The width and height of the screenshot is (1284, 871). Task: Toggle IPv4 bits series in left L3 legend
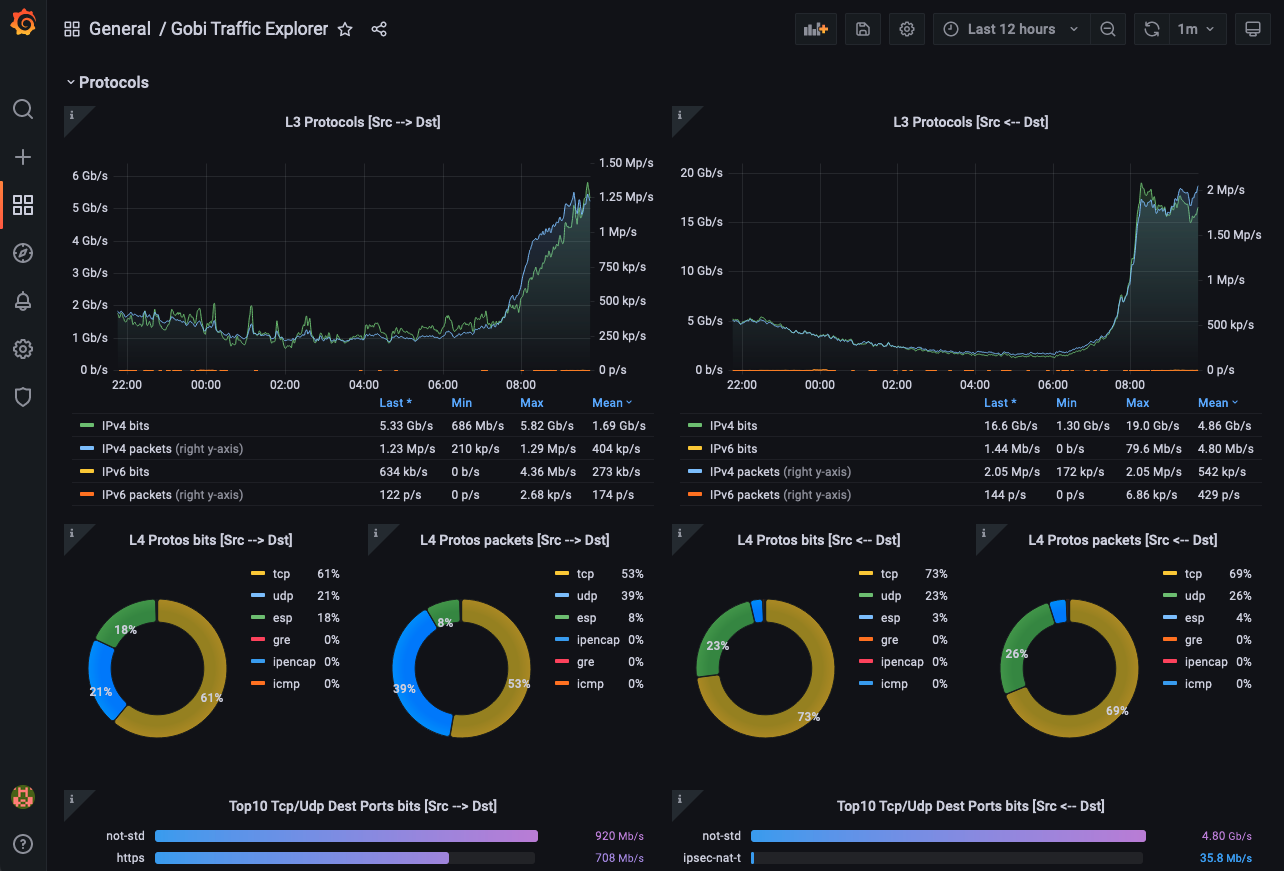(x=125, y=426)
